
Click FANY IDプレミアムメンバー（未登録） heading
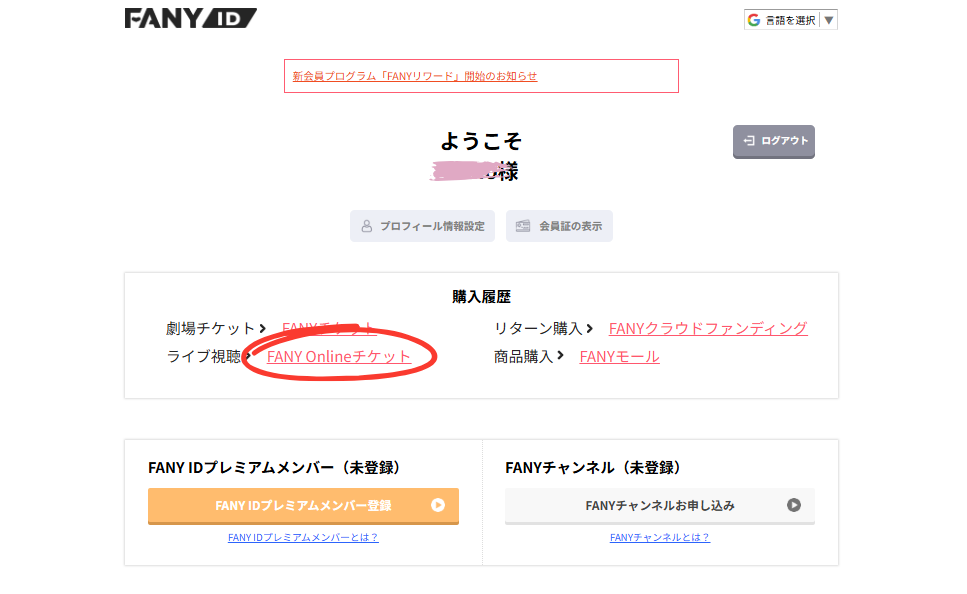coord(274,468)
